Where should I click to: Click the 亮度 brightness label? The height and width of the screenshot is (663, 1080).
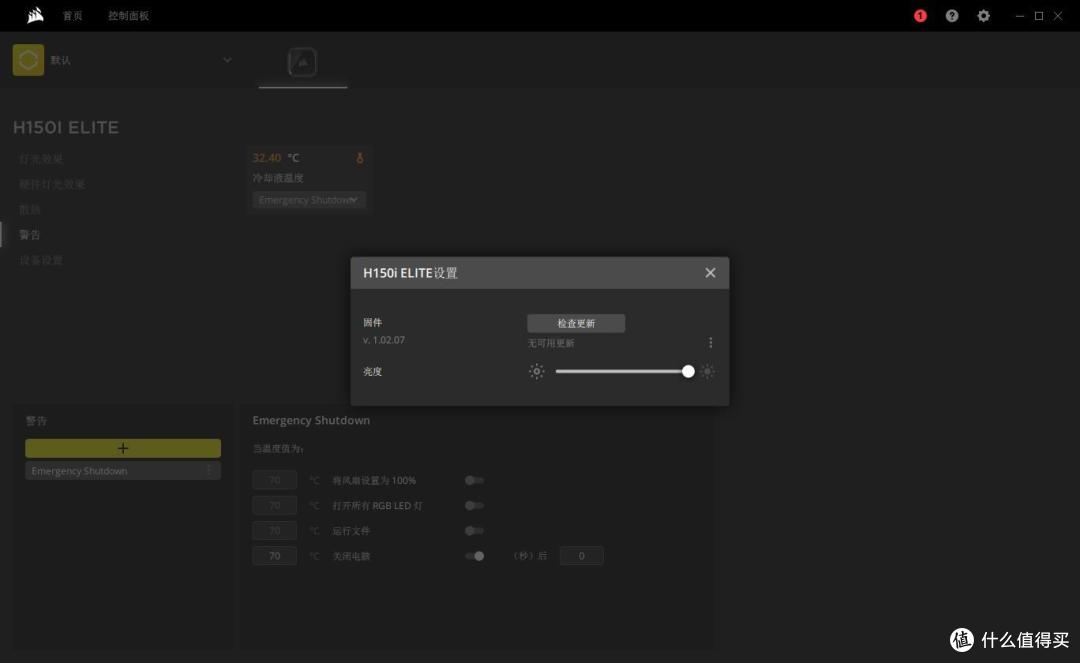pyautogui.click(x=373, y=372)
